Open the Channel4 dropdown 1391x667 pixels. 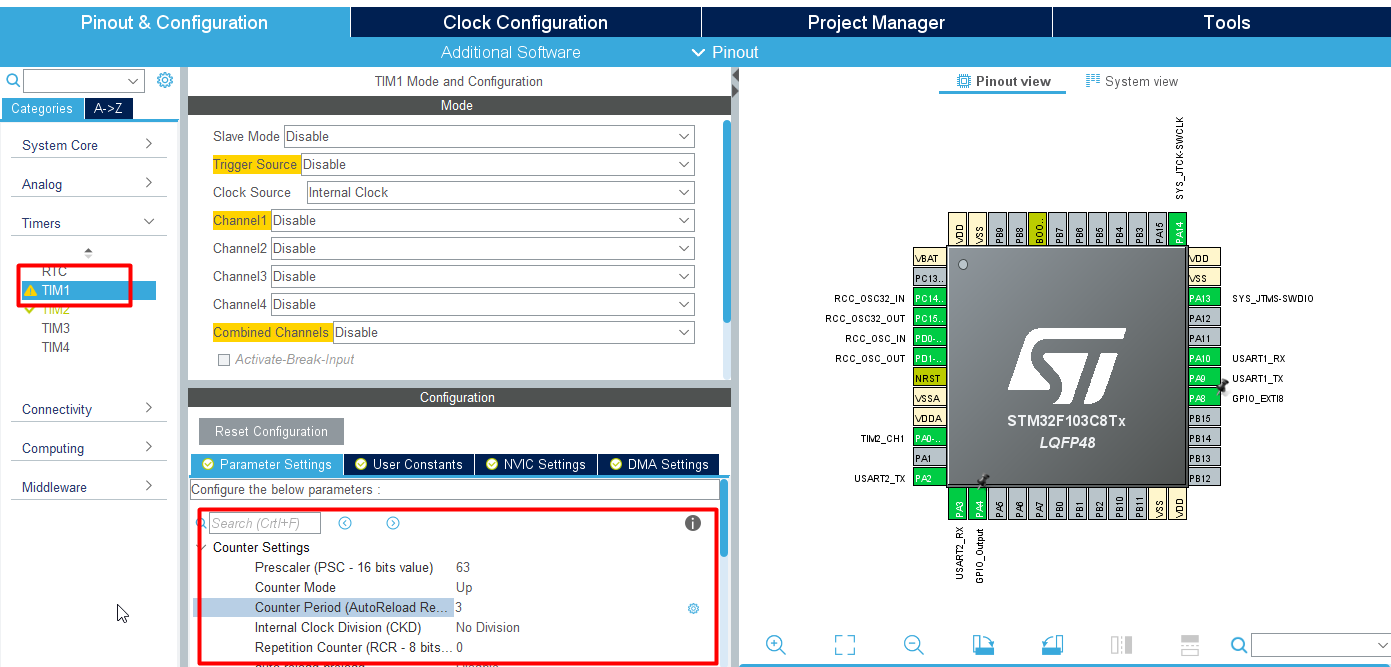482,305
